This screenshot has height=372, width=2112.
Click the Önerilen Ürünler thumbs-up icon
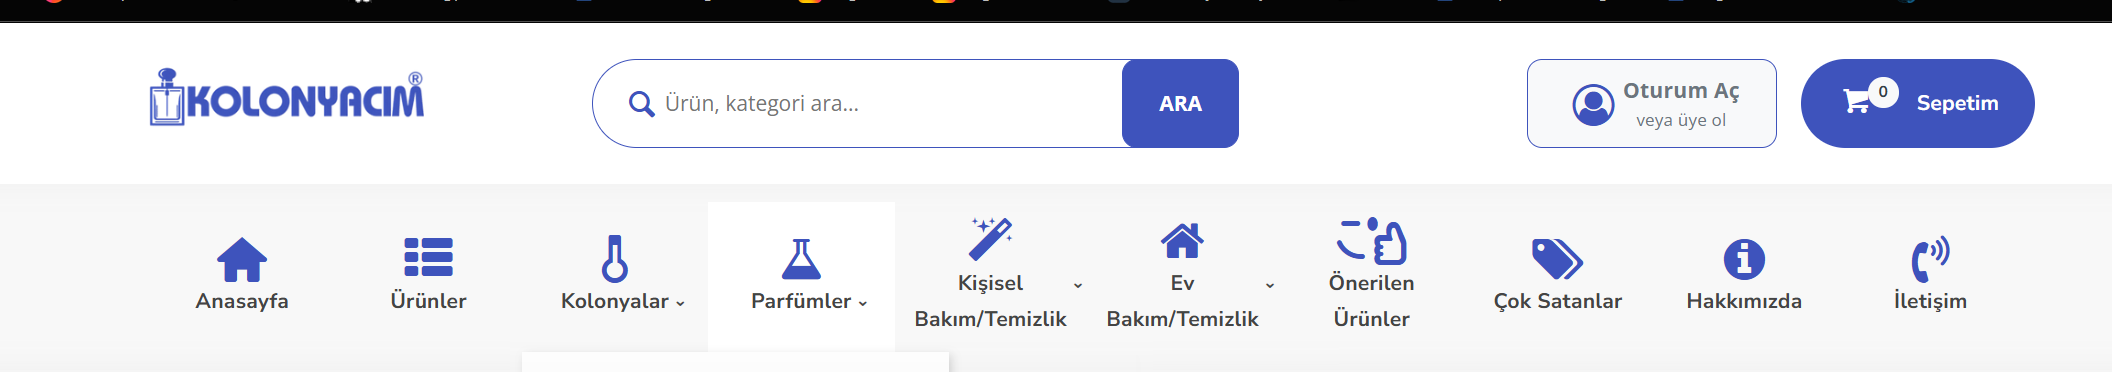coord(1372,241)
